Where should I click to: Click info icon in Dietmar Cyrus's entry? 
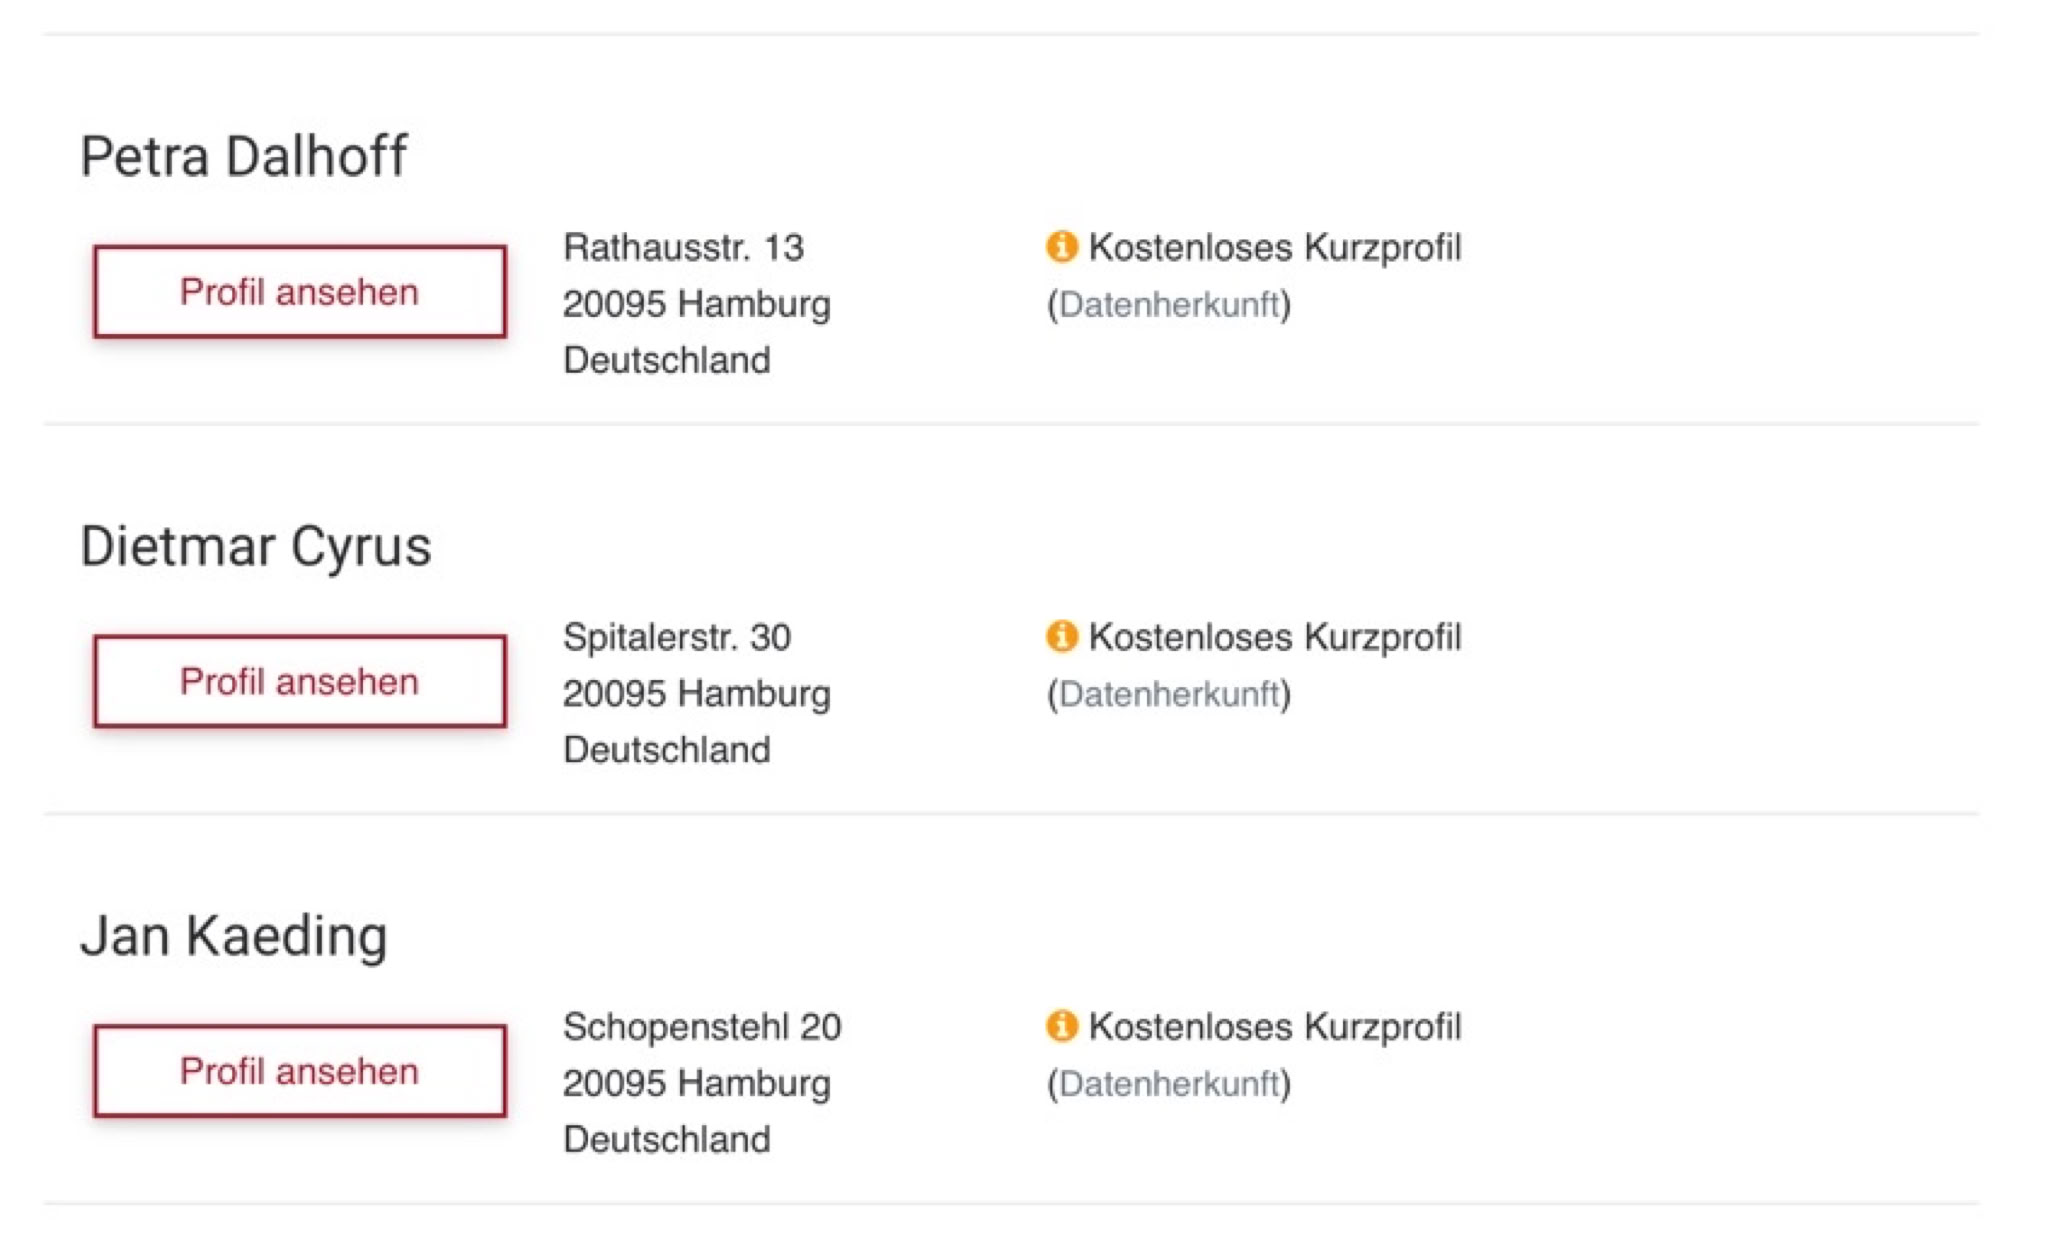(x=1061, y=636)
